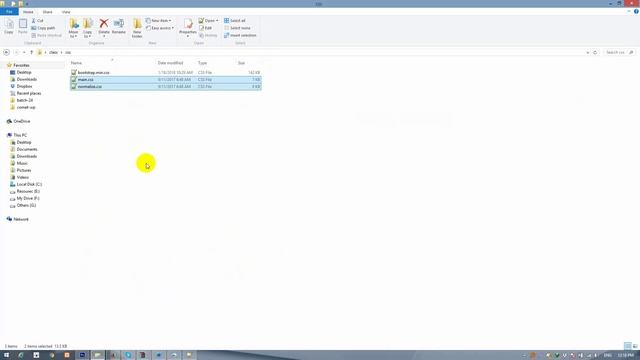Open Local Disk (C:) drive

[x=29, y=184]
